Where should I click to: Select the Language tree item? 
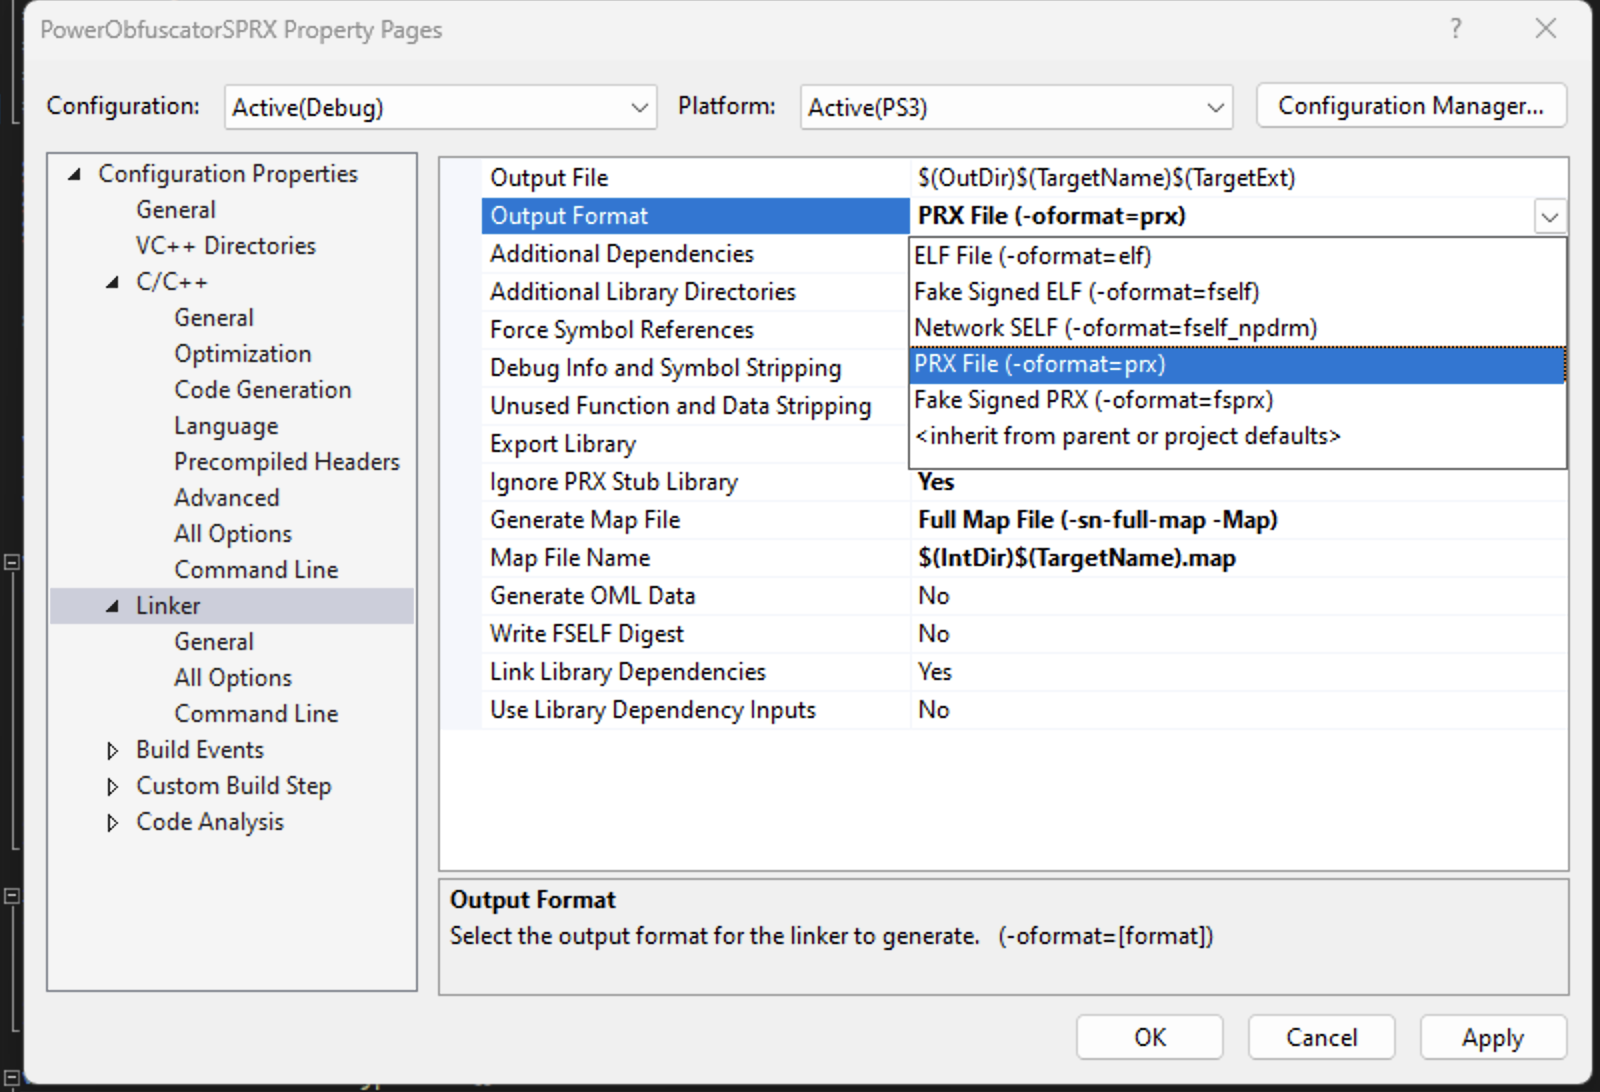click(x=226, y=426)
